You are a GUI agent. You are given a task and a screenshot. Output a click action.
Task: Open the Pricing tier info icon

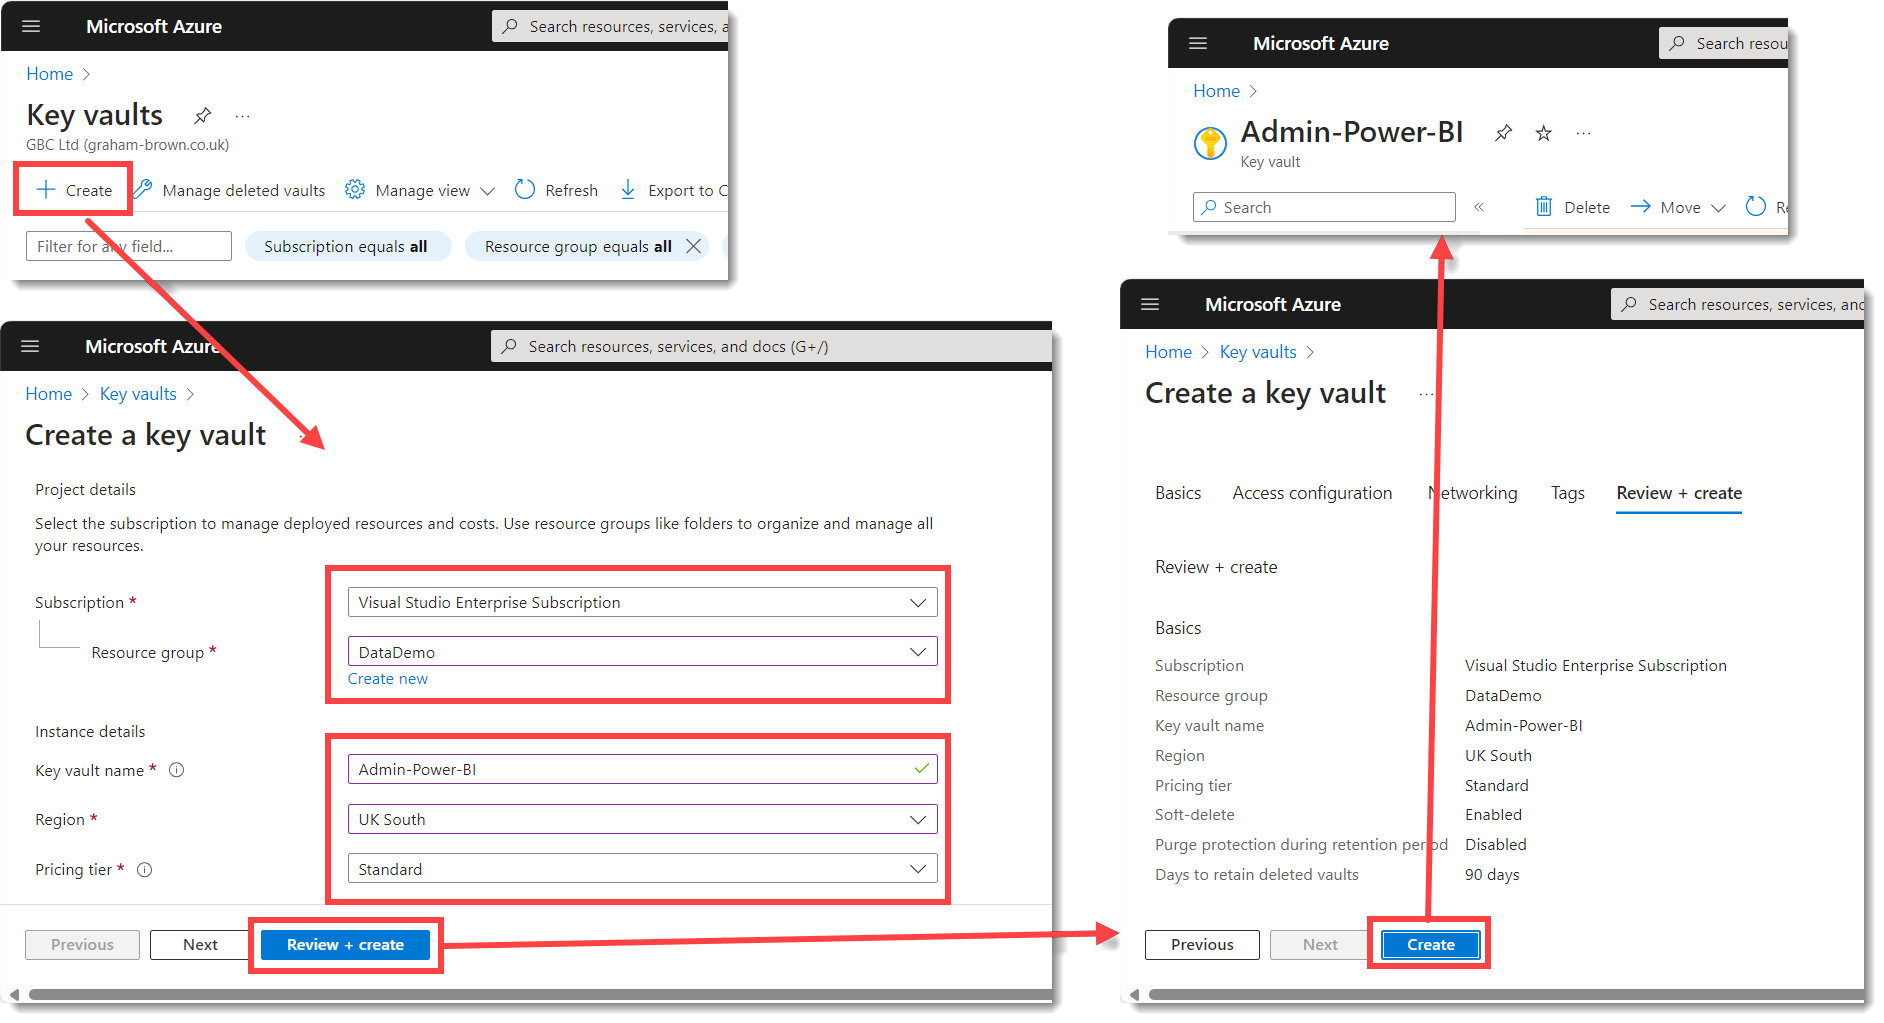(144, 869)
